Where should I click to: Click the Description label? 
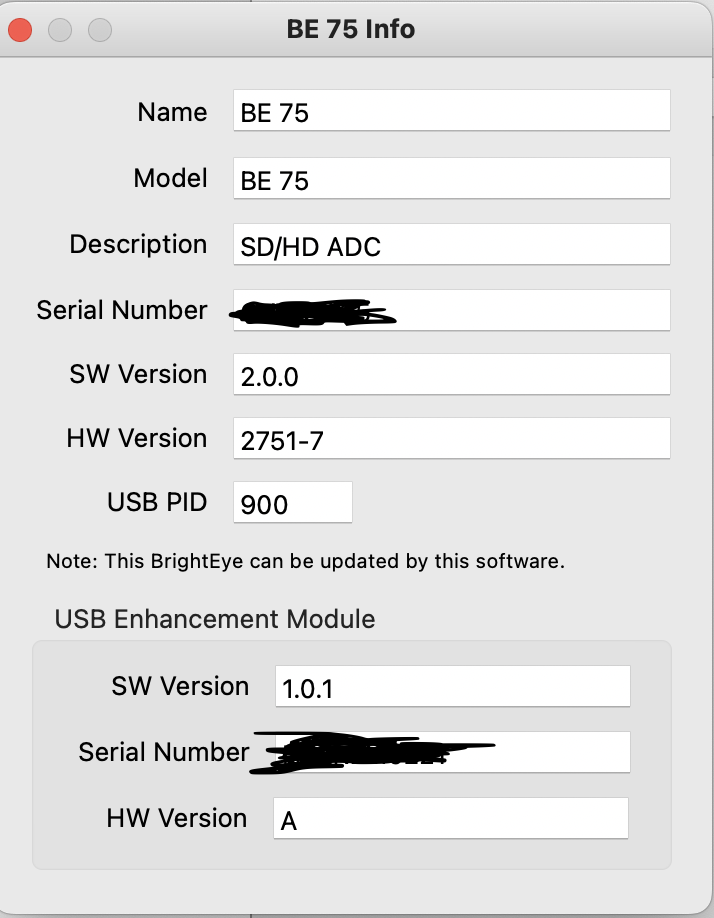coord(138,244)
